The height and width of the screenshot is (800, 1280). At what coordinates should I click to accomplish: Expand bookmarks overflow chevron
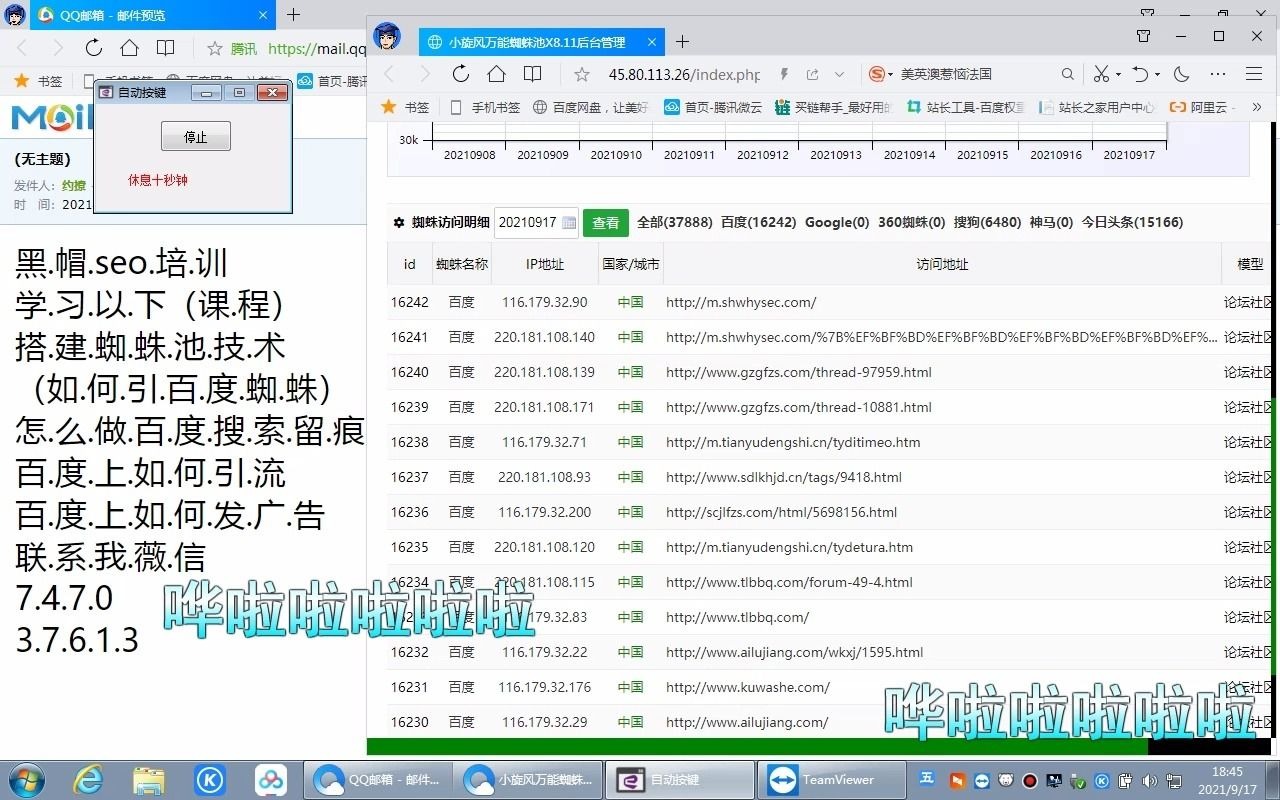[x=1256, y=107]
